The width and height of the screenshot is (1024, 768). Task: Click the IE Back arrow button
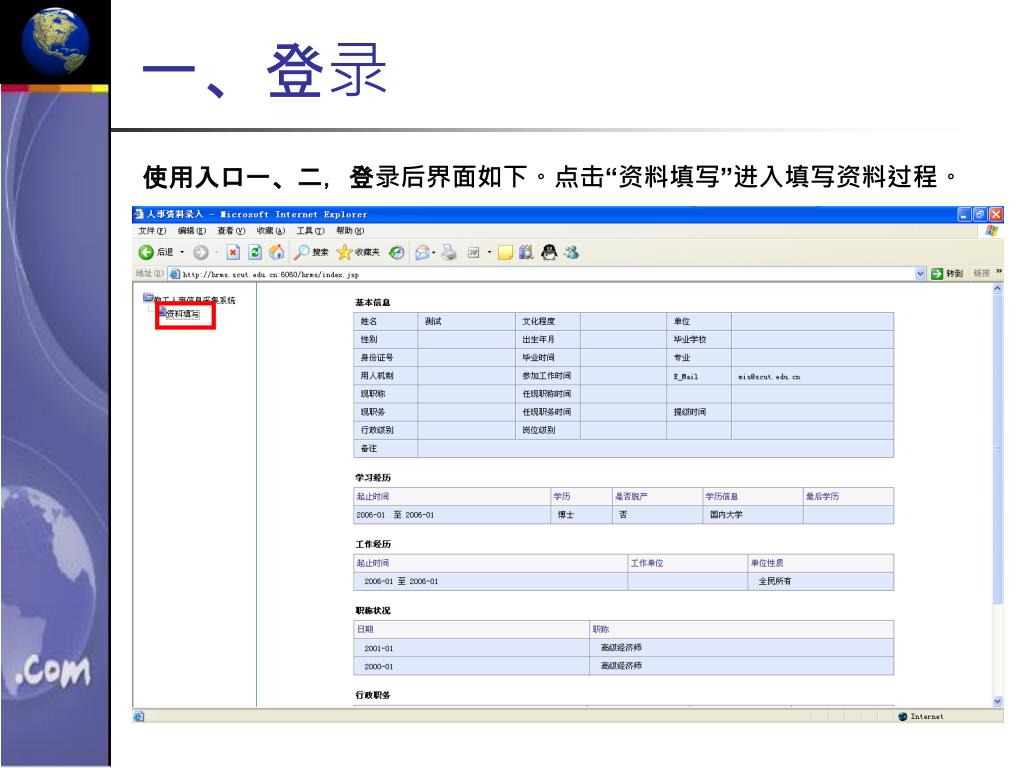point(146,252)
